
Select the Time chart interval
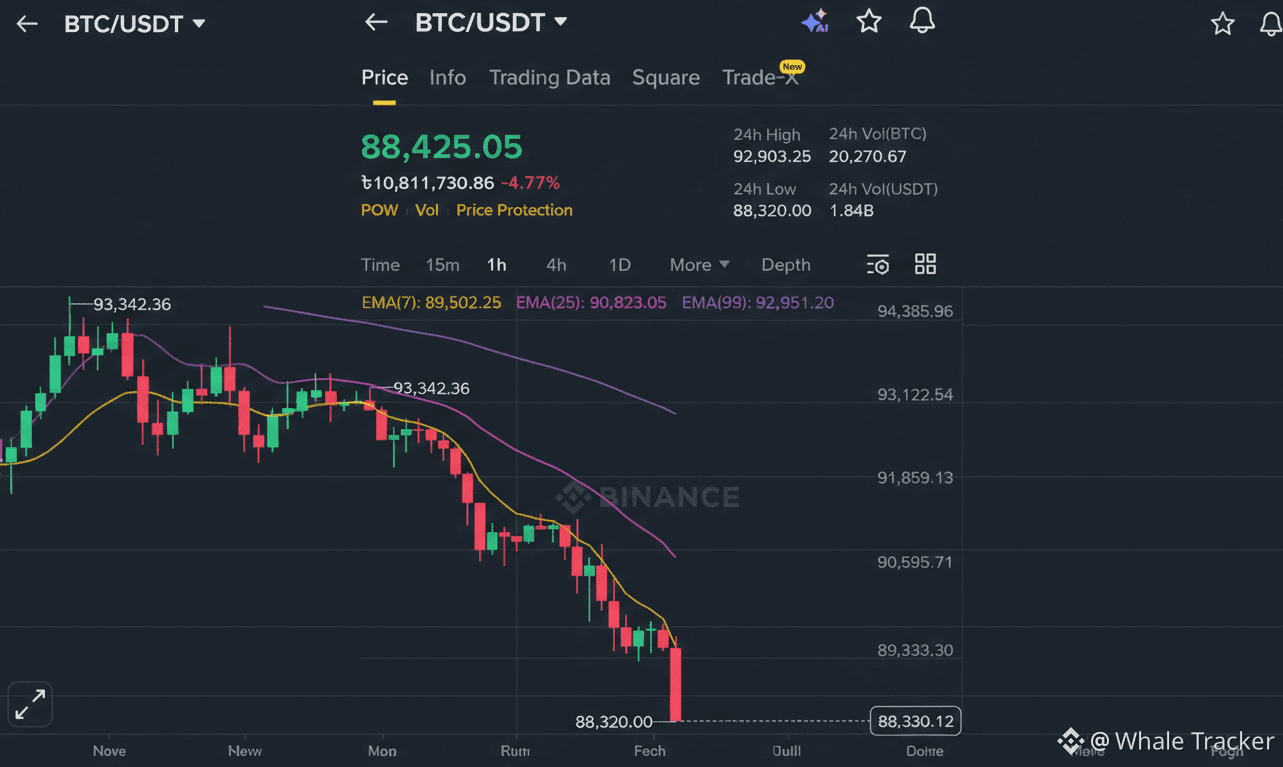tap(380, 265)
